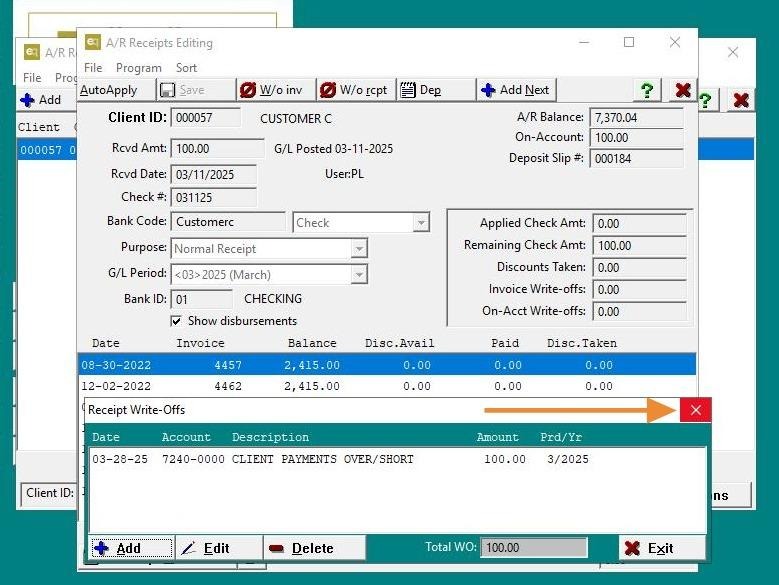This screenshot has width=779, height=585.
Task: Click the Rcvd Amt field
Action: [217, 148]
